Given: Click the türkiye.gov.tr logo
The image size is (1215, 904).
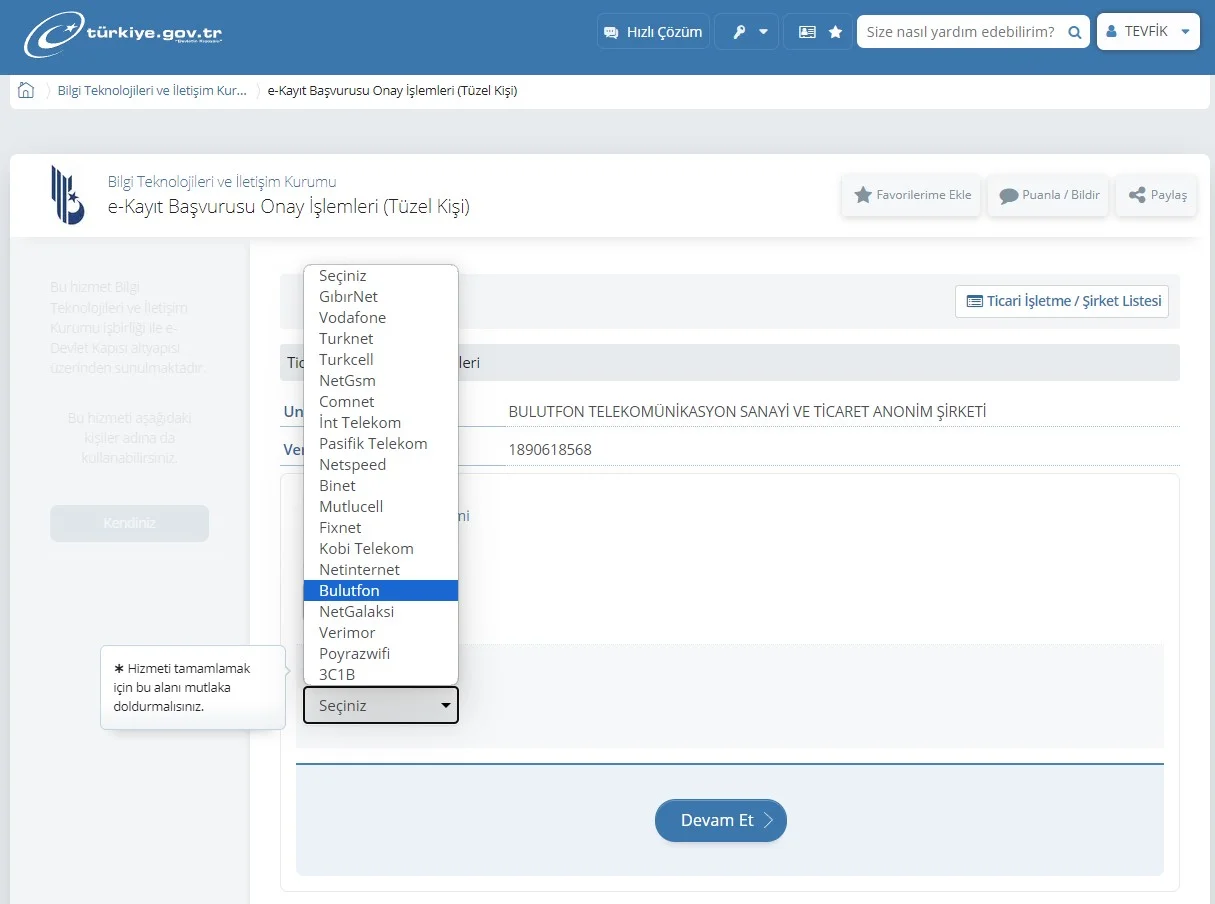Looking at the screenshot, I should click(x=123, y=35).
